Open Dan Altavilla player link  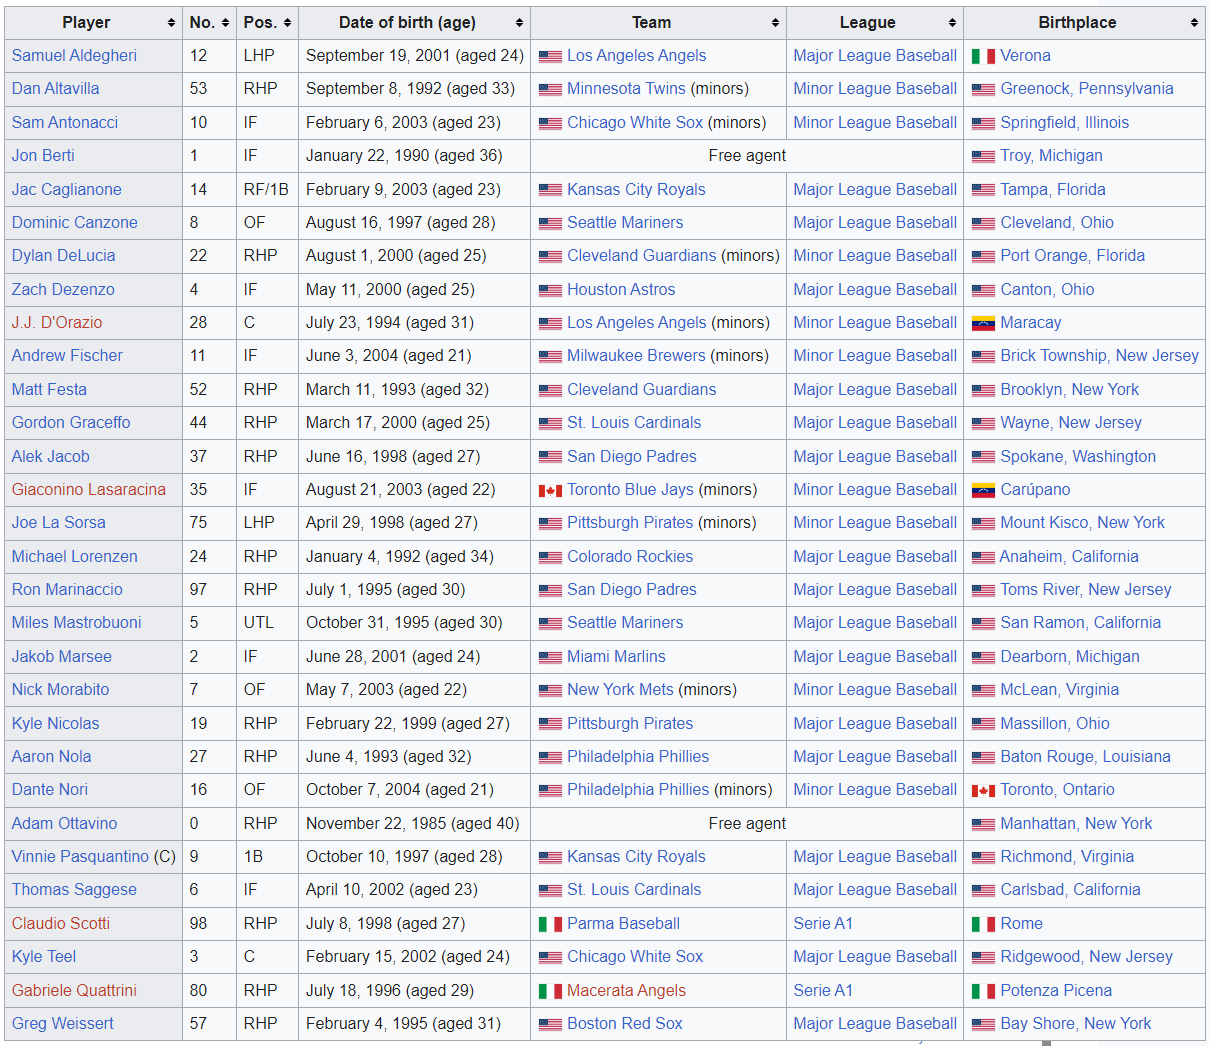55,89
